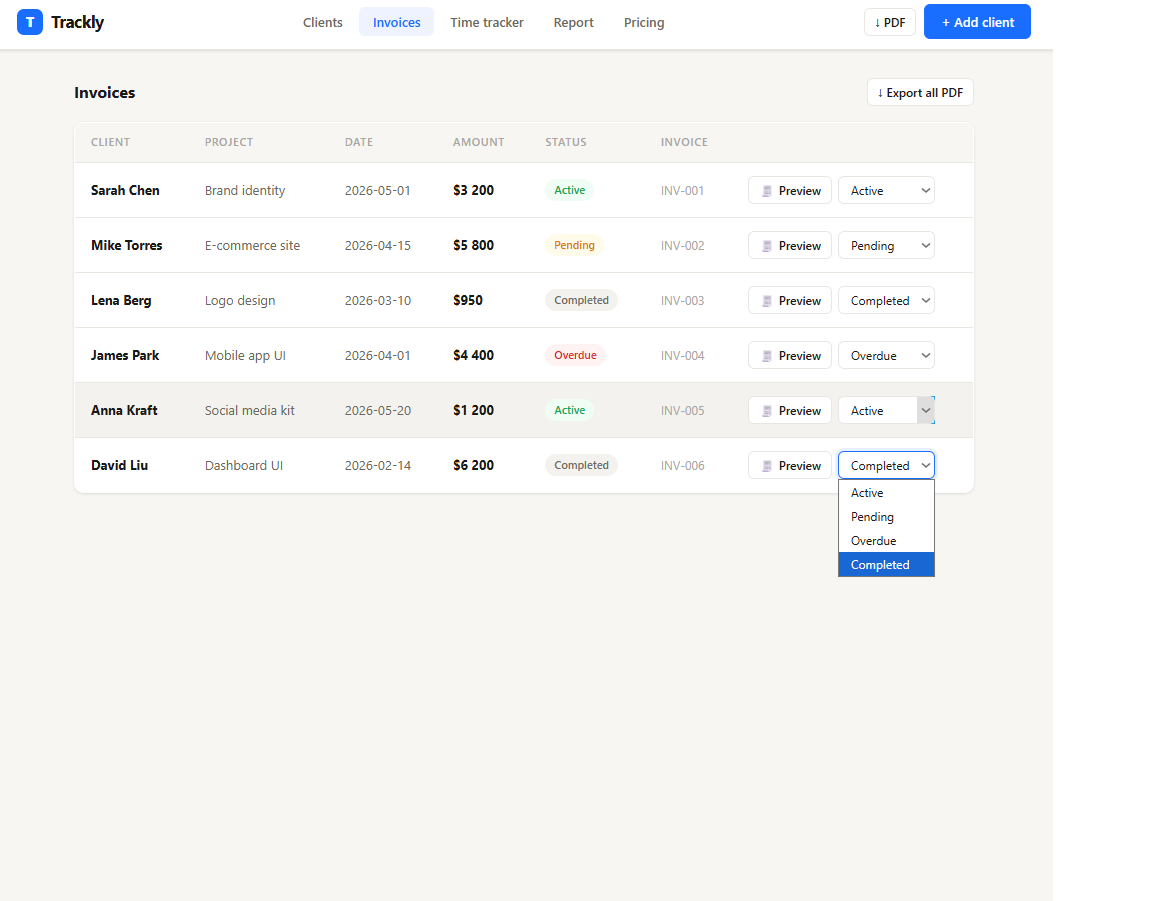The image size is (1152, 901).
Task: Click the AMOUNT column header
Action: (478, 143)
